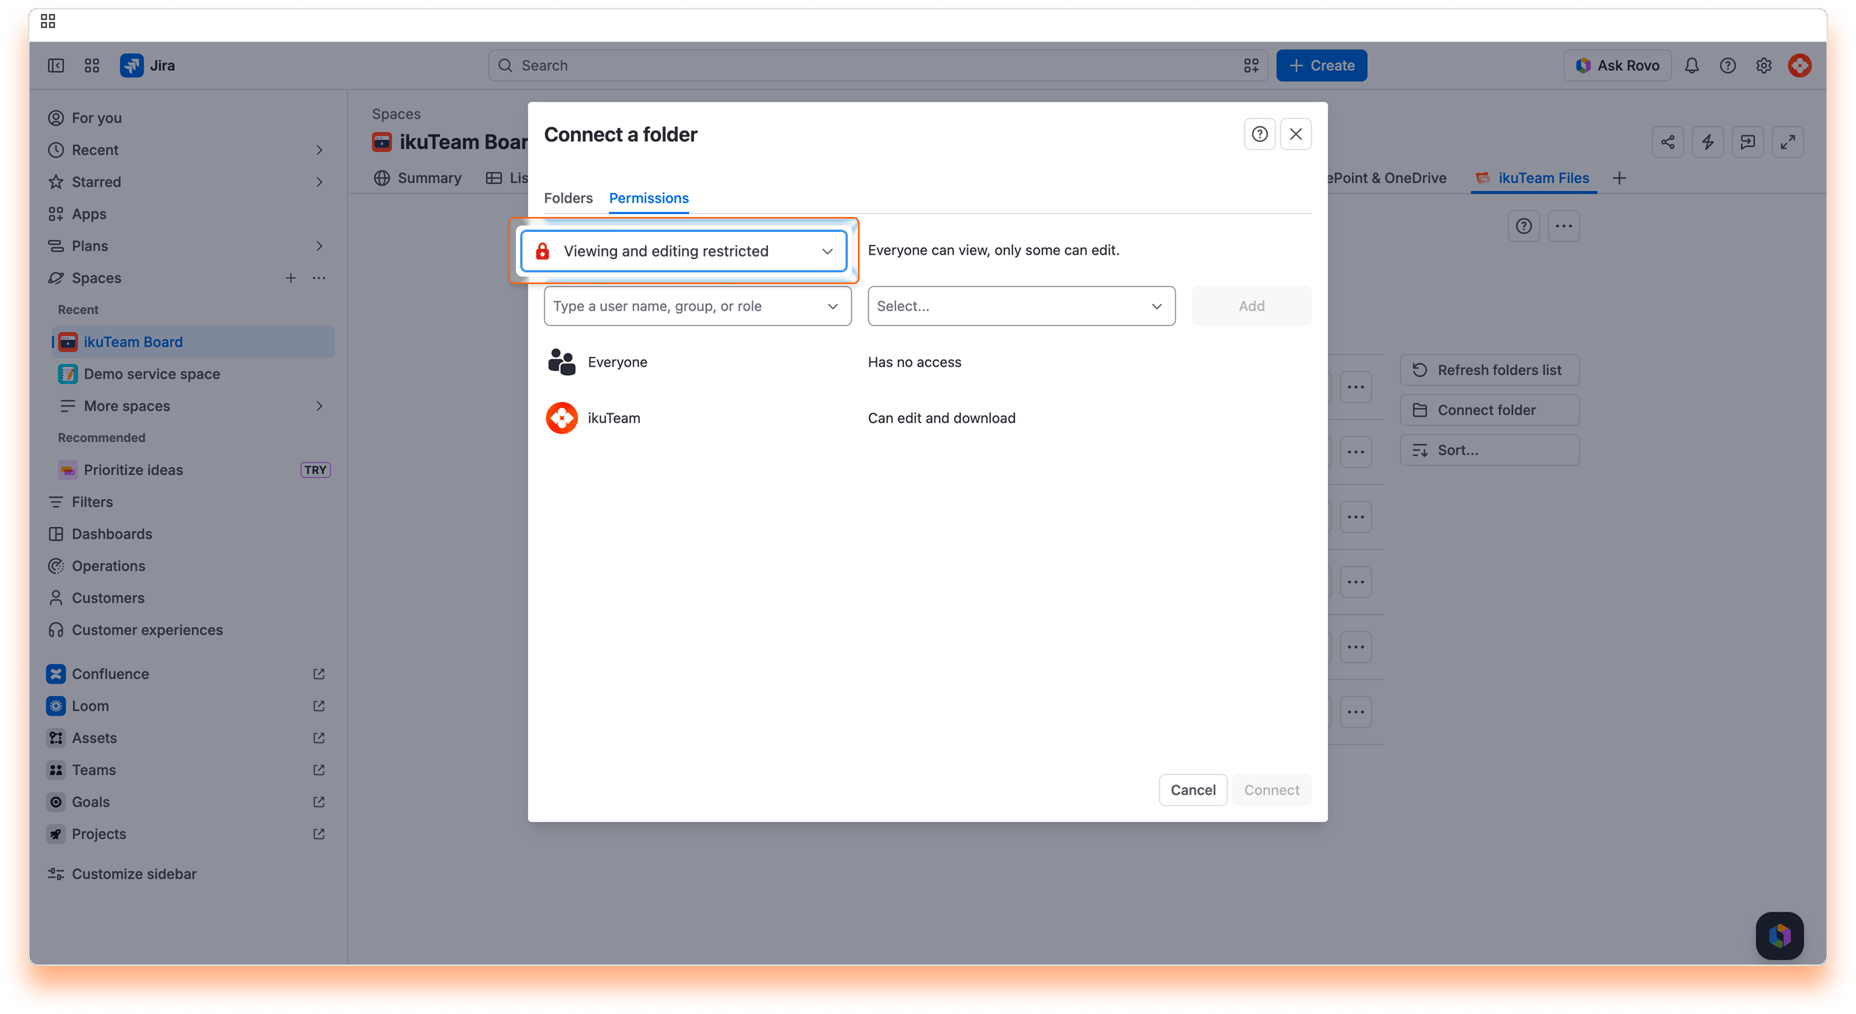Open the app switcher grid icon
Image resolution: width=1856 pixels, height=1014 pixels.
tap(92, 65)
